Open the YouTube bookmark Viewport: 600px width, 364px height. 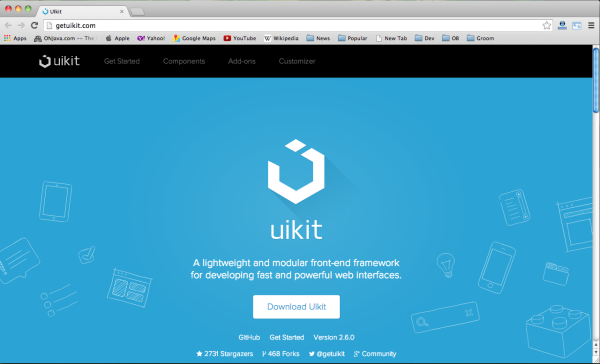point(240,38)
